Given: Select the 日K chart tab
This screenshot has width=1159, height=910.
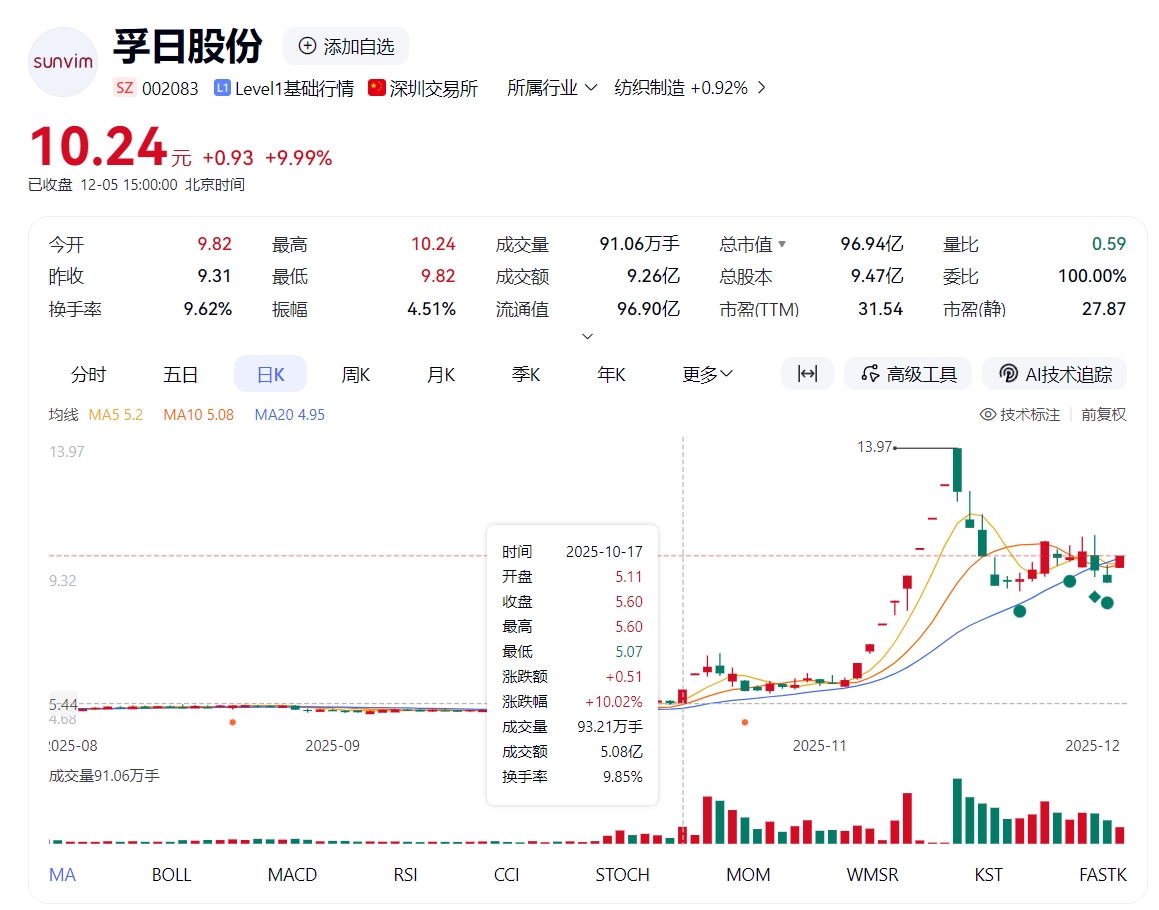Looking at the screenshot, I should pos(271,374).
